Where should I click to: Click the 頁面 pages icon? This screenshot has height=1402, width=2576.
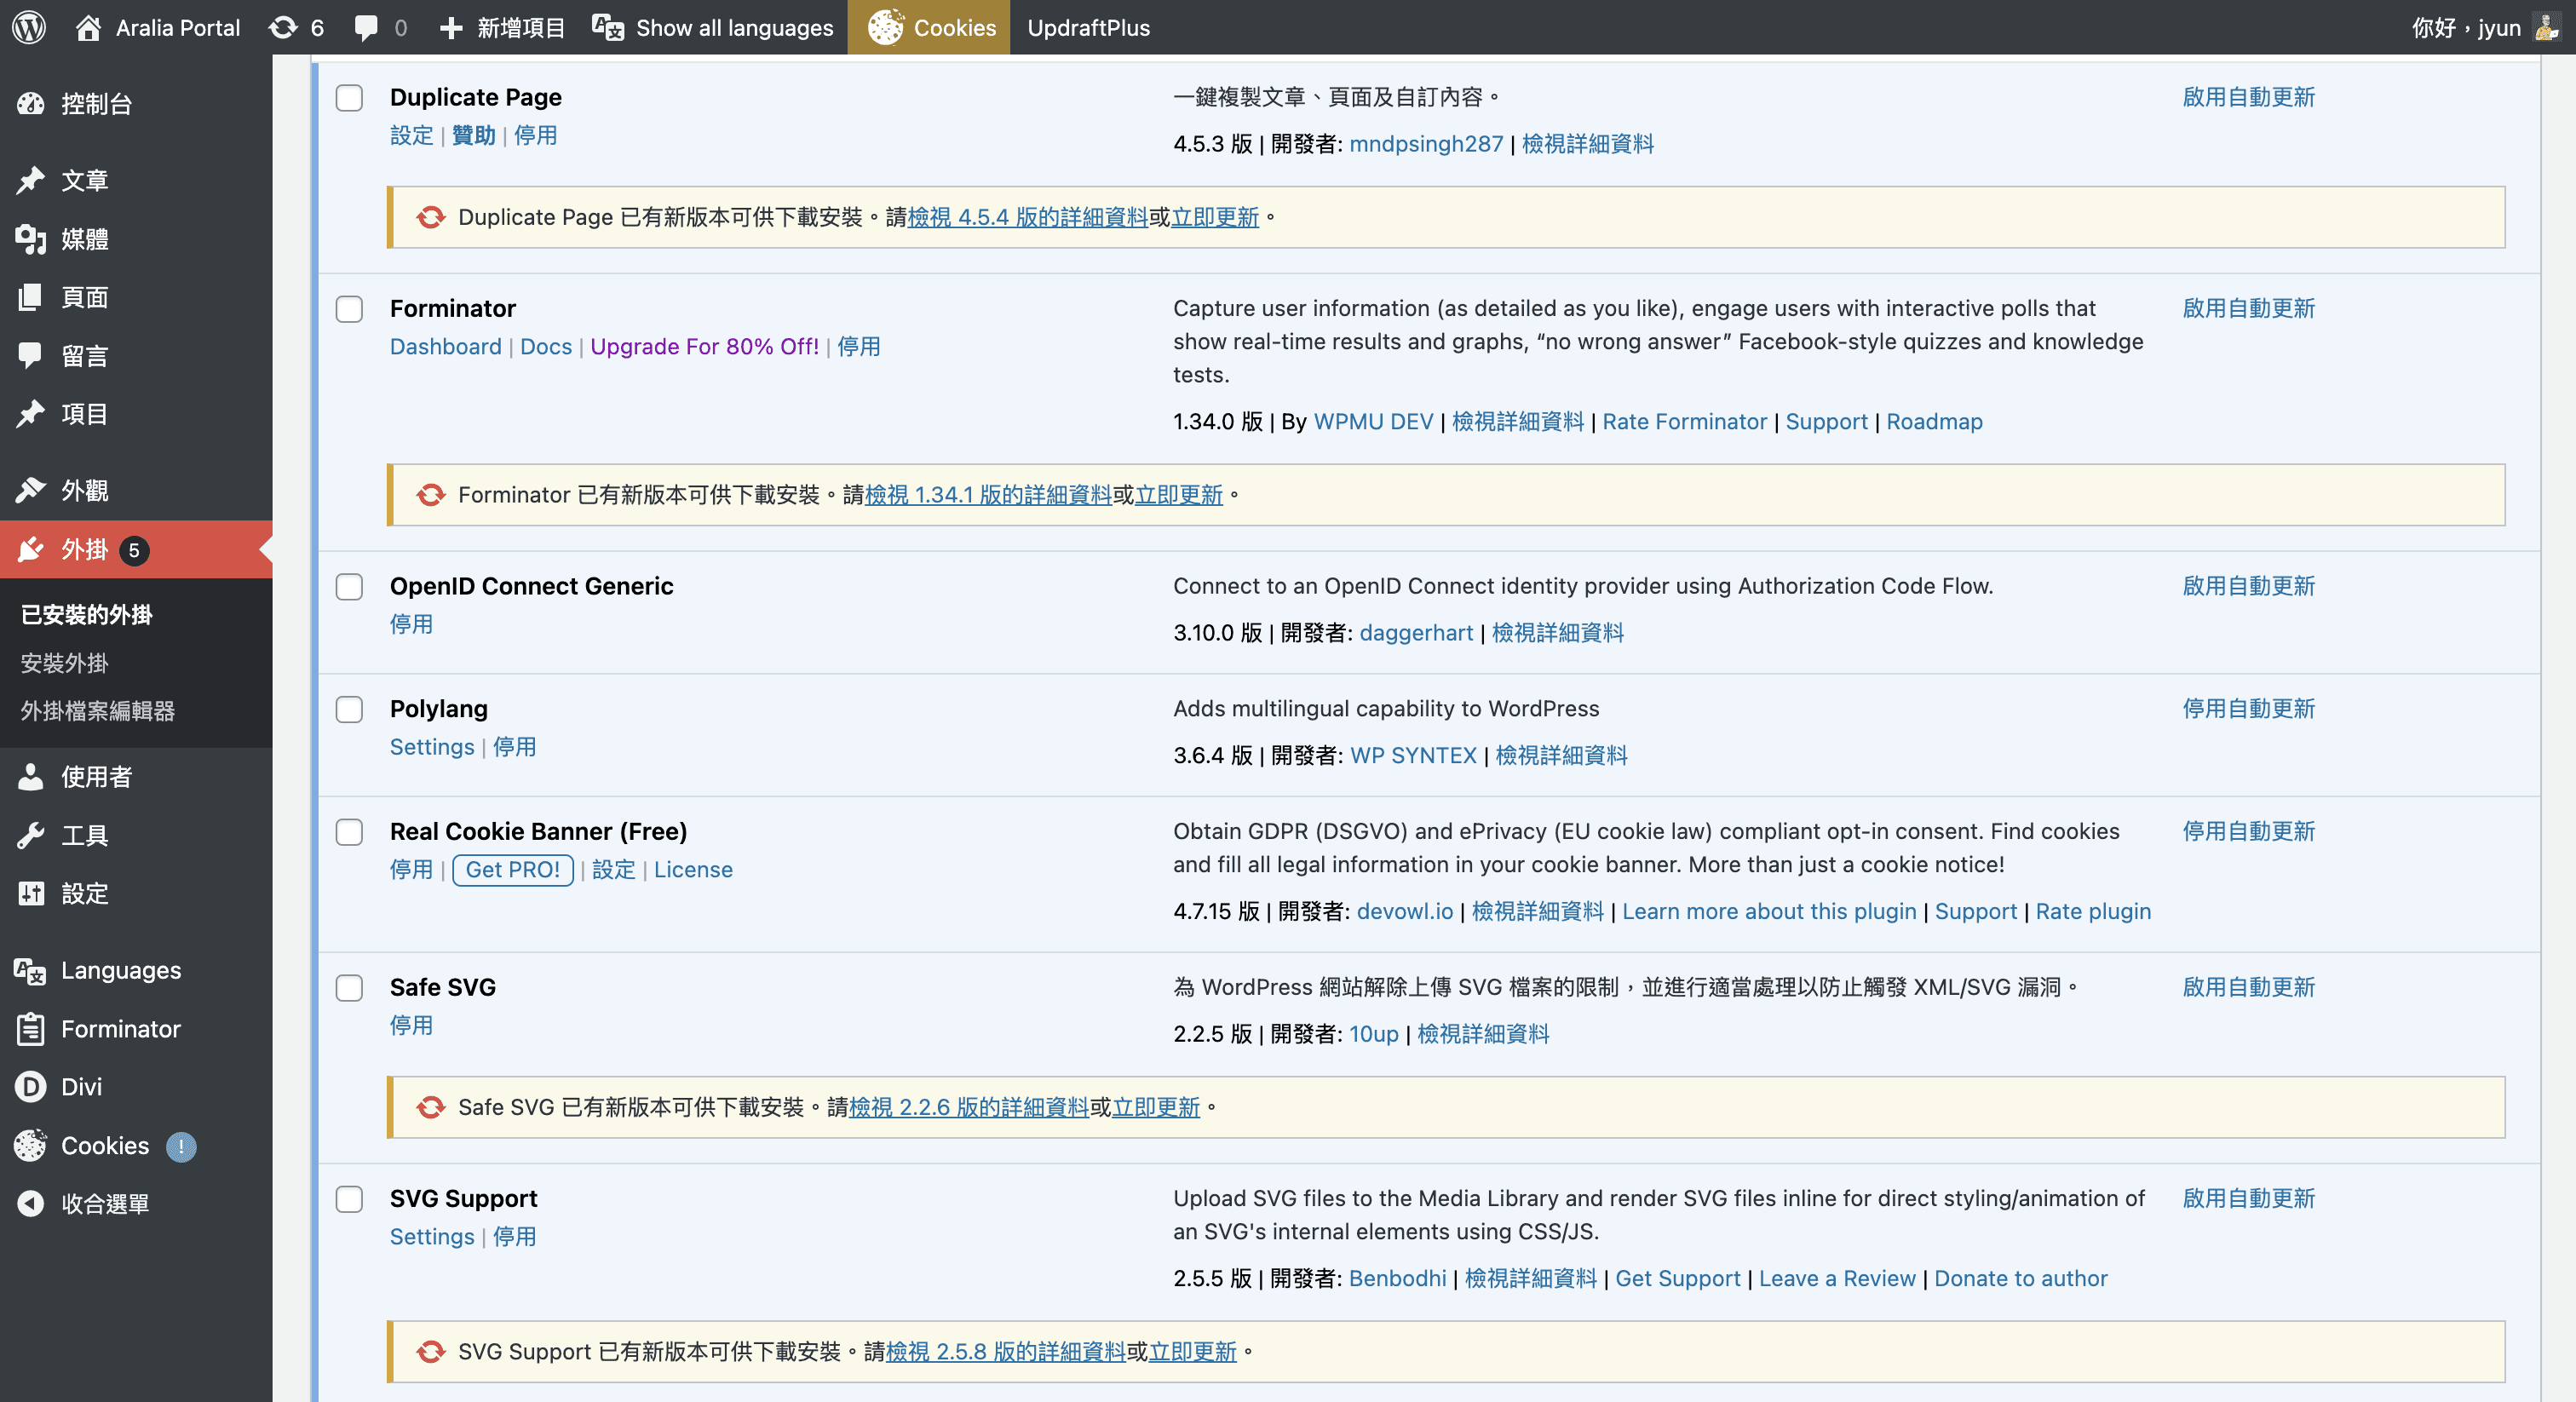coord(31,297)
